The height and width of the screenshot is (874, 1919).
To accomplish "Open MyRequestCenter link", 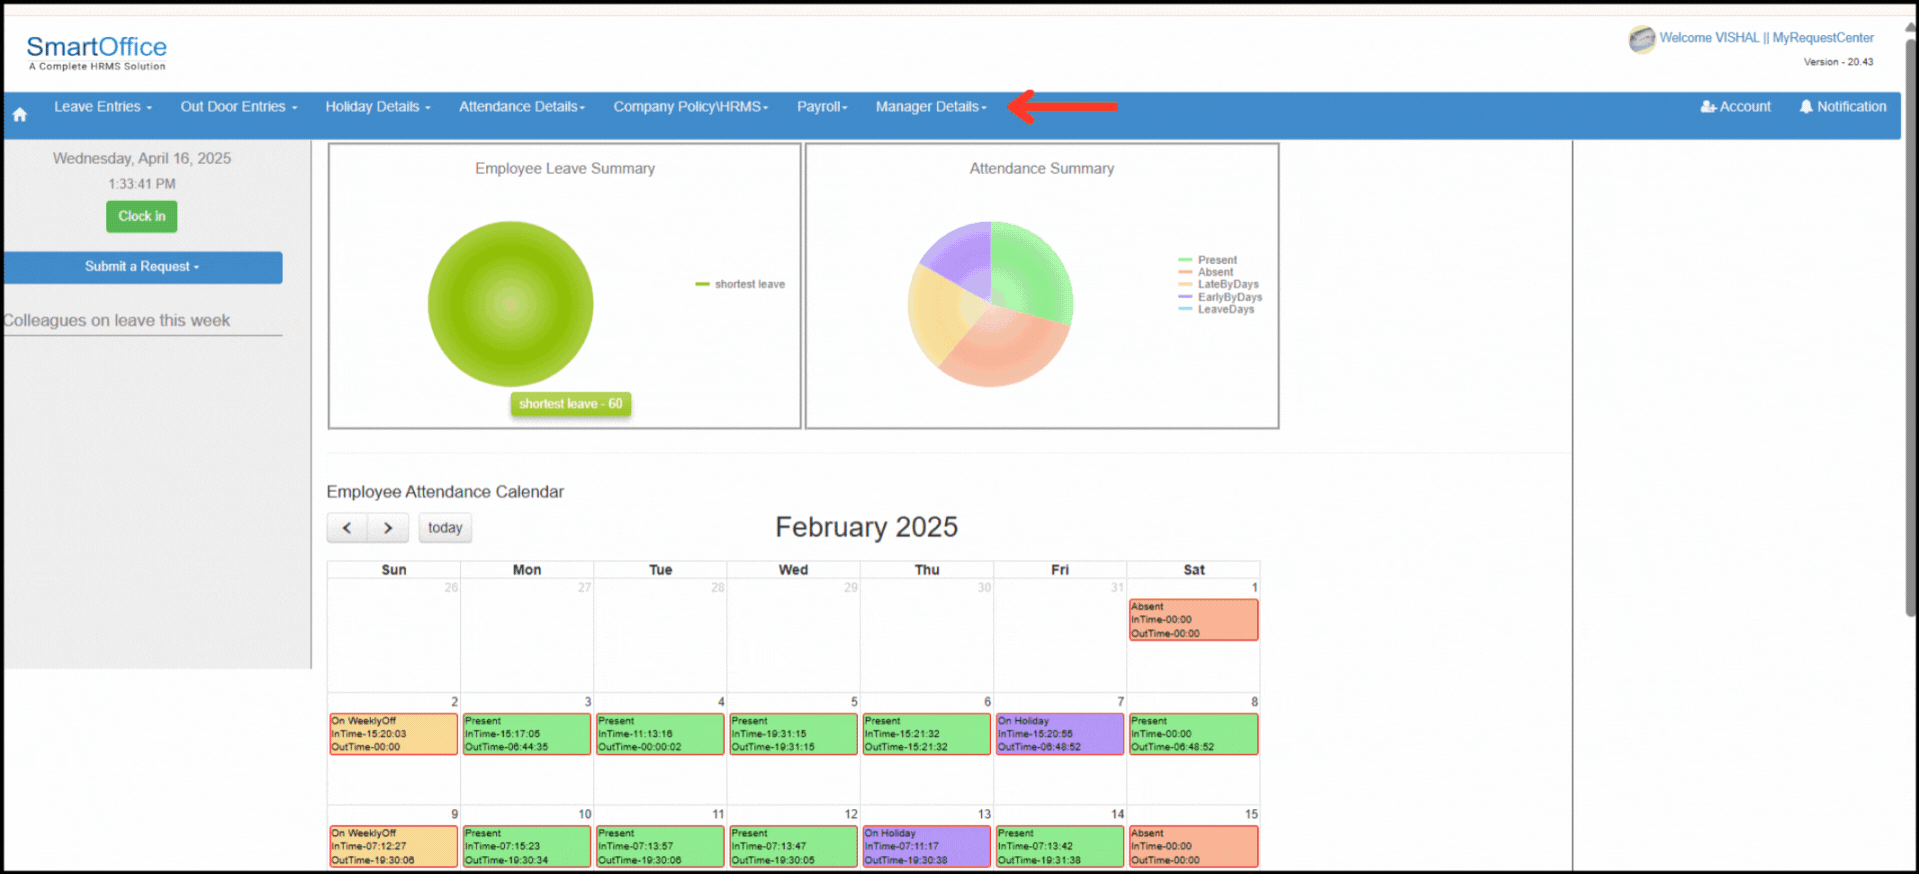I will 1823,38.
